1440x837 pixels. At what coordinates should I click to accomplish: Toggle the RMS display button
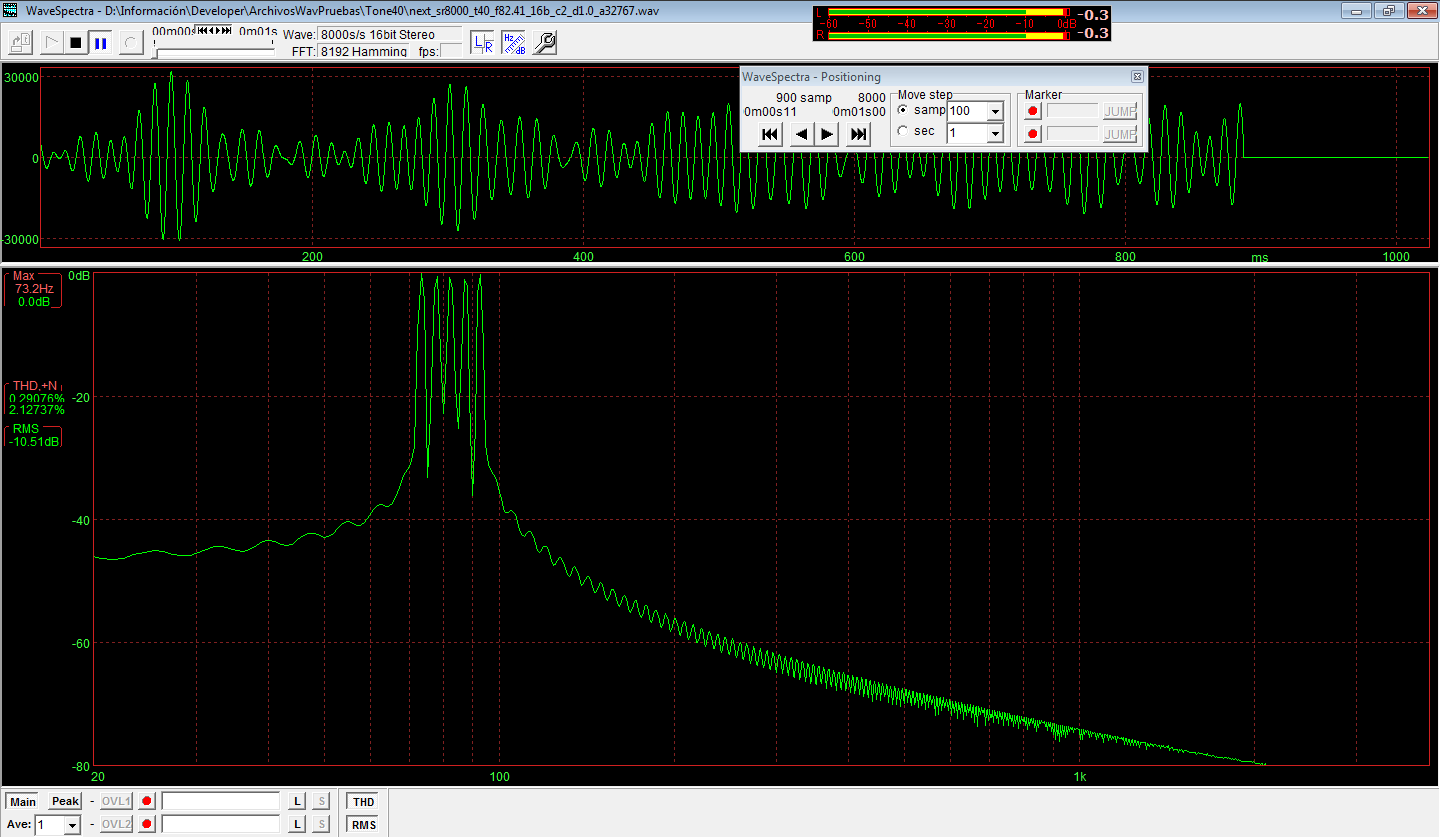point(363,824)
